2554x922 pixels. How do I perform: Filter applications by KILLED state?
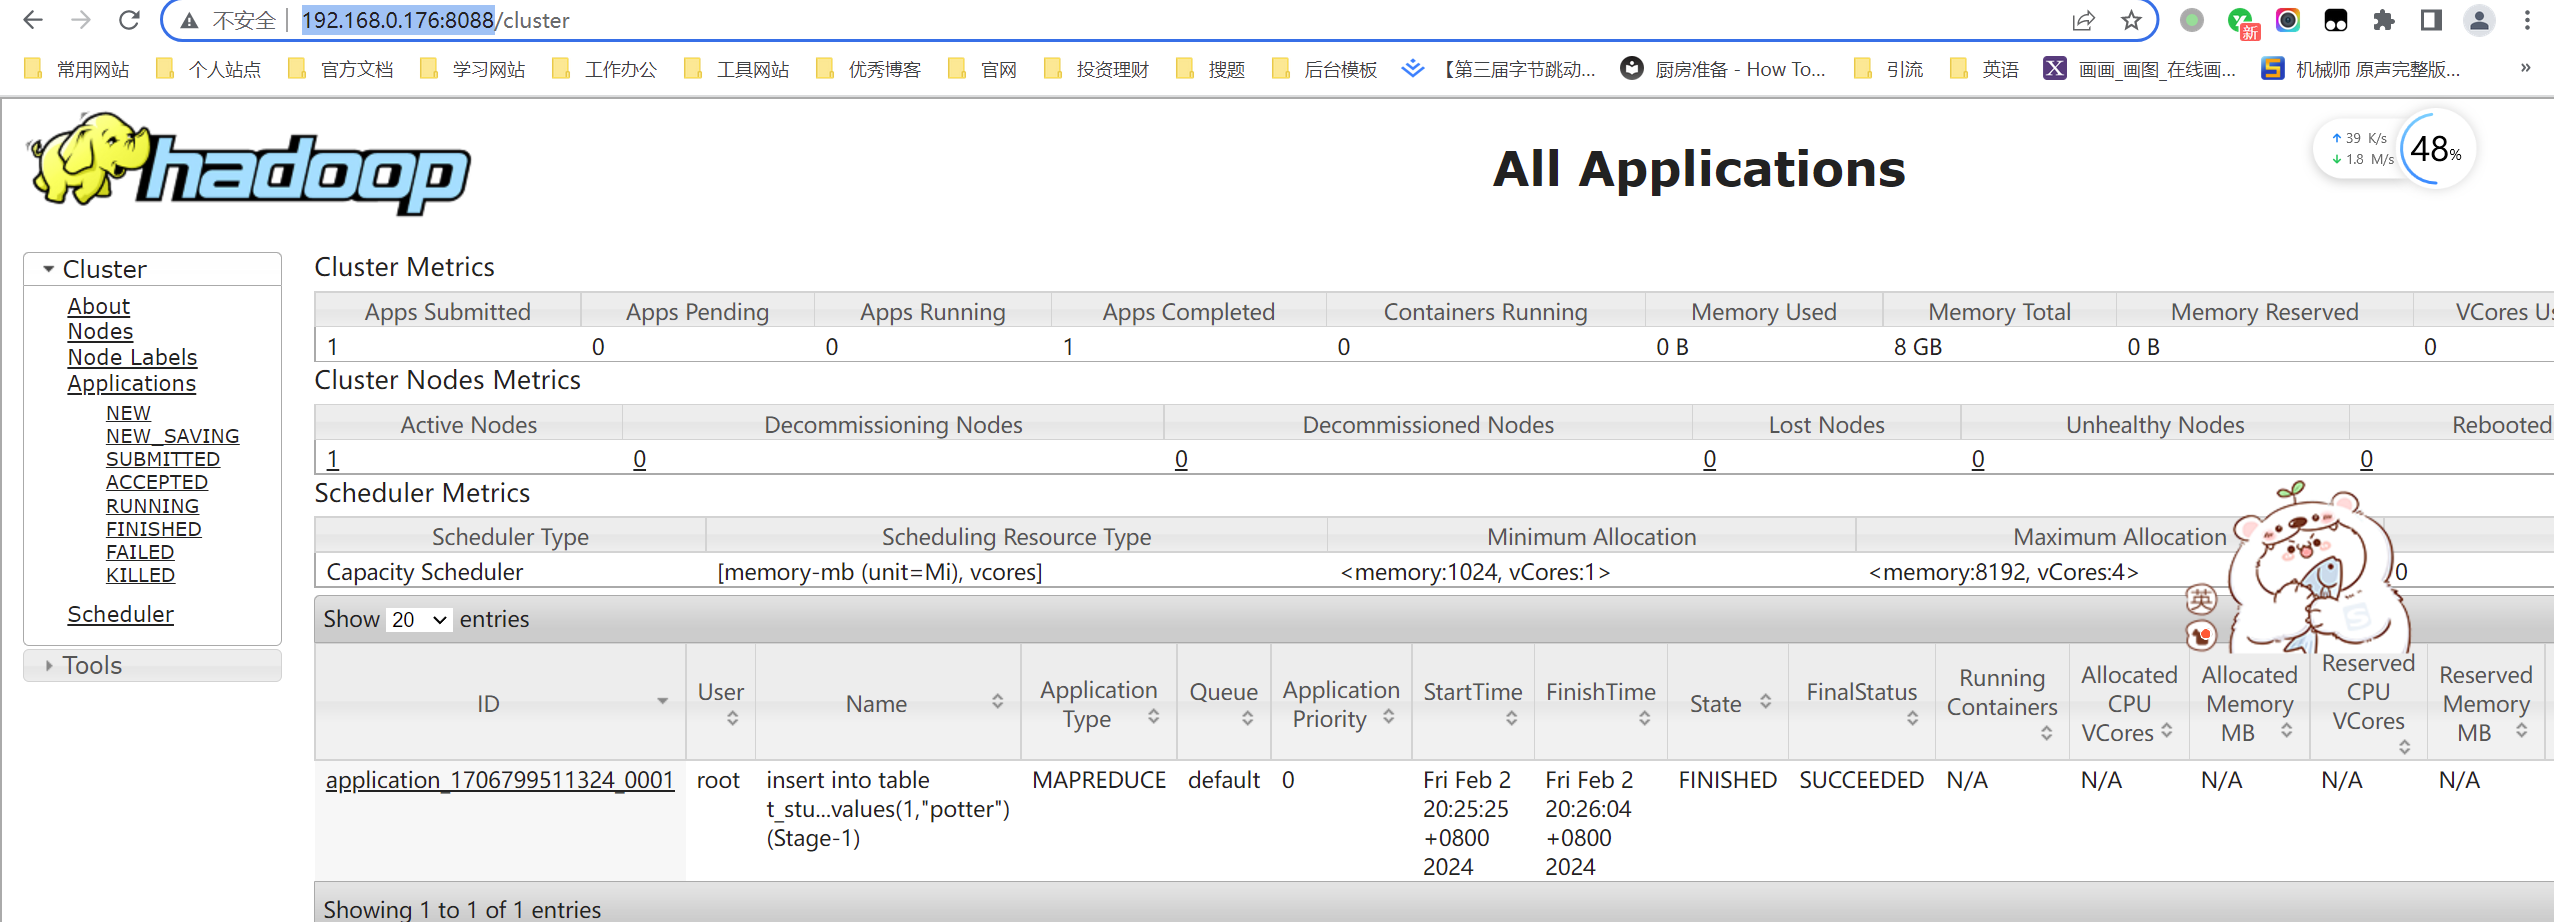[140, 575]
